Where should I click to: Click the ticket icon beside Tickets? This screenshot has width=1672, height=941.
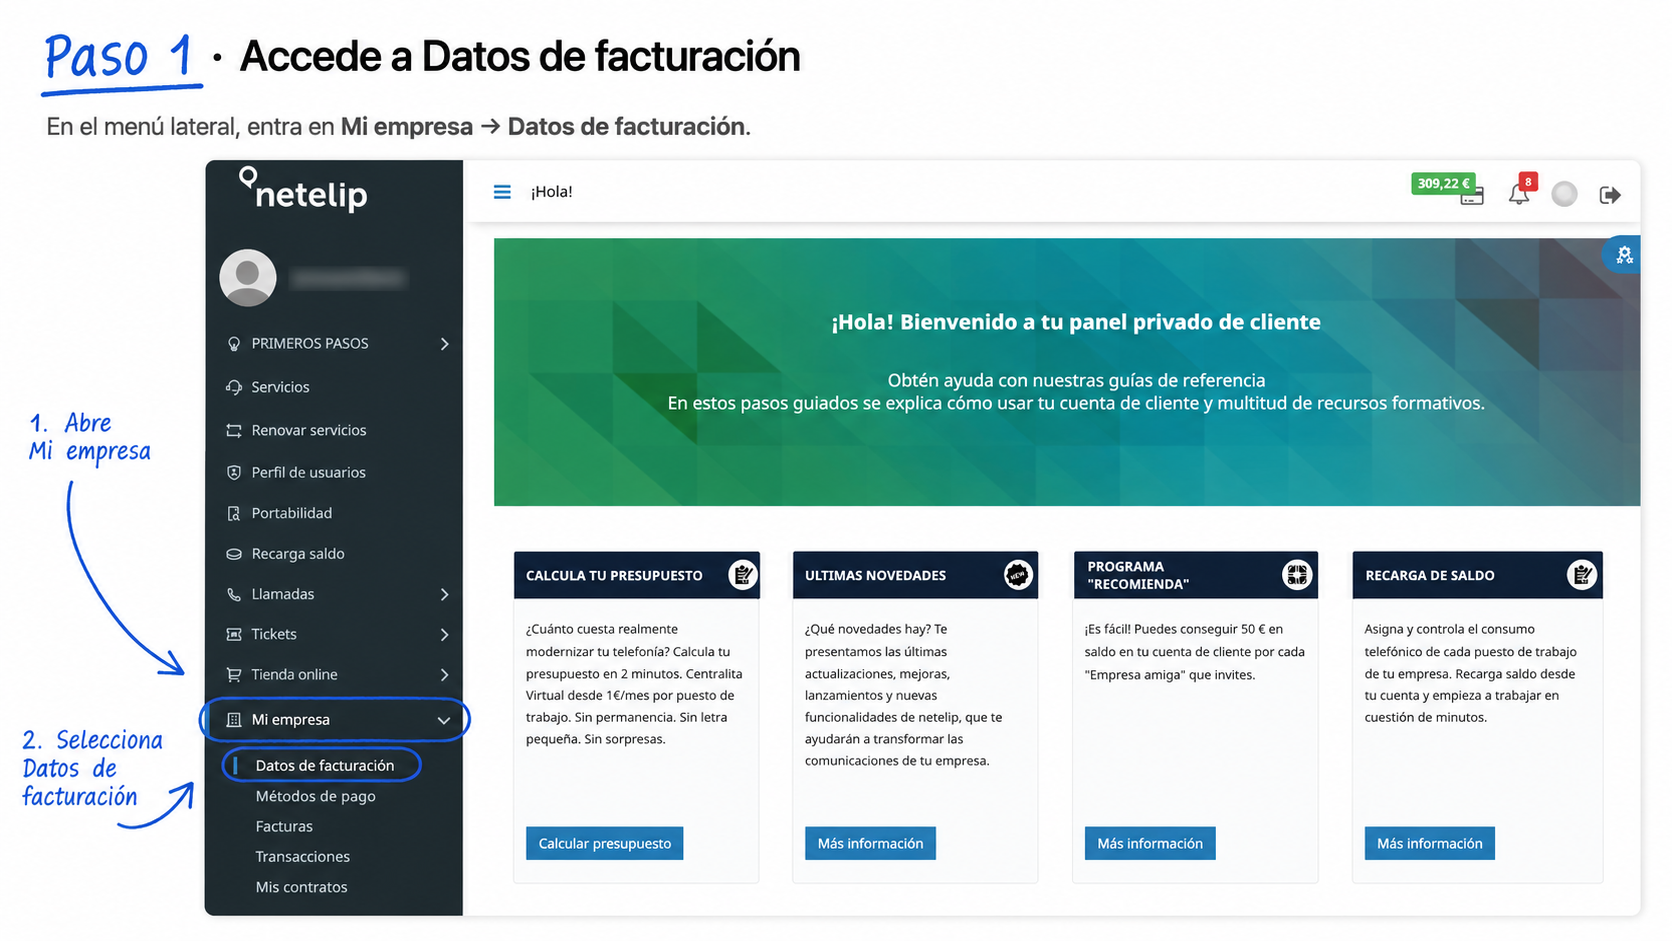(234, 634)
